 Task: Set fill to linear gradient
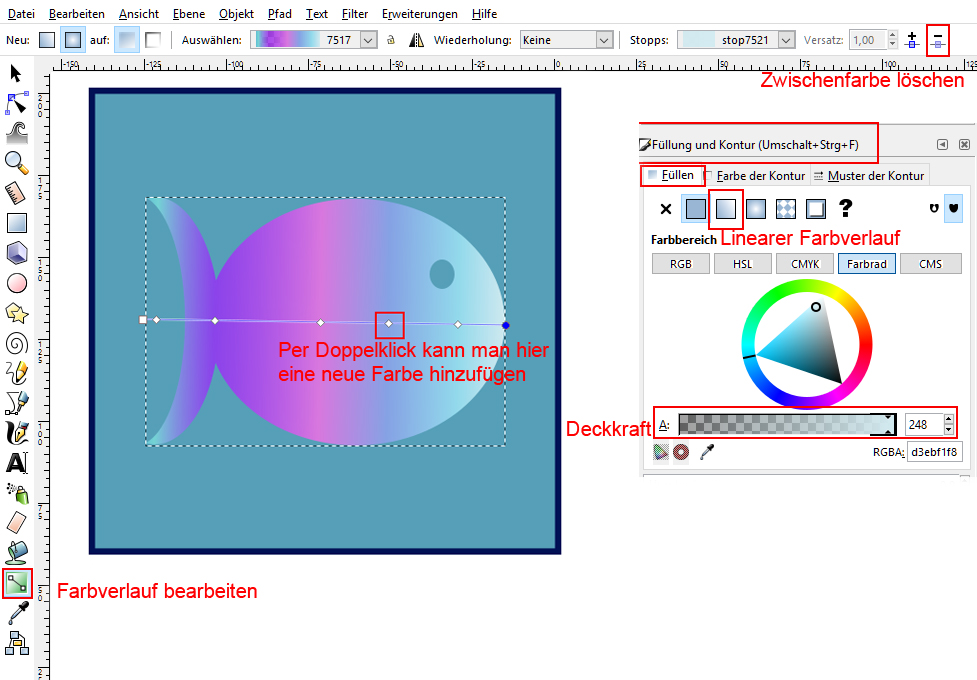725,208
